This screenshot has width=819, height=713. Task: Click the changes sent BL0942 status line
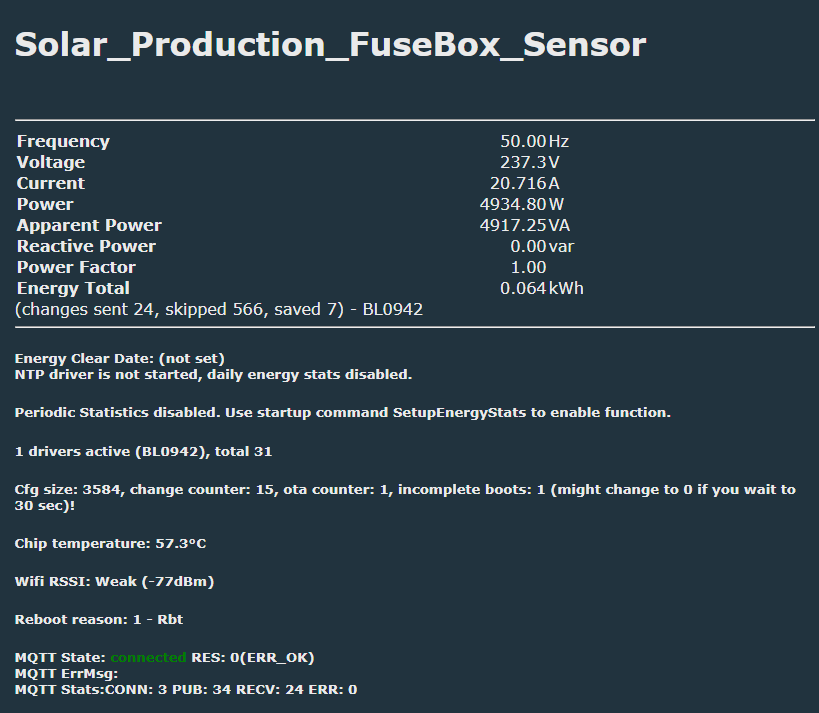point(219,310)
